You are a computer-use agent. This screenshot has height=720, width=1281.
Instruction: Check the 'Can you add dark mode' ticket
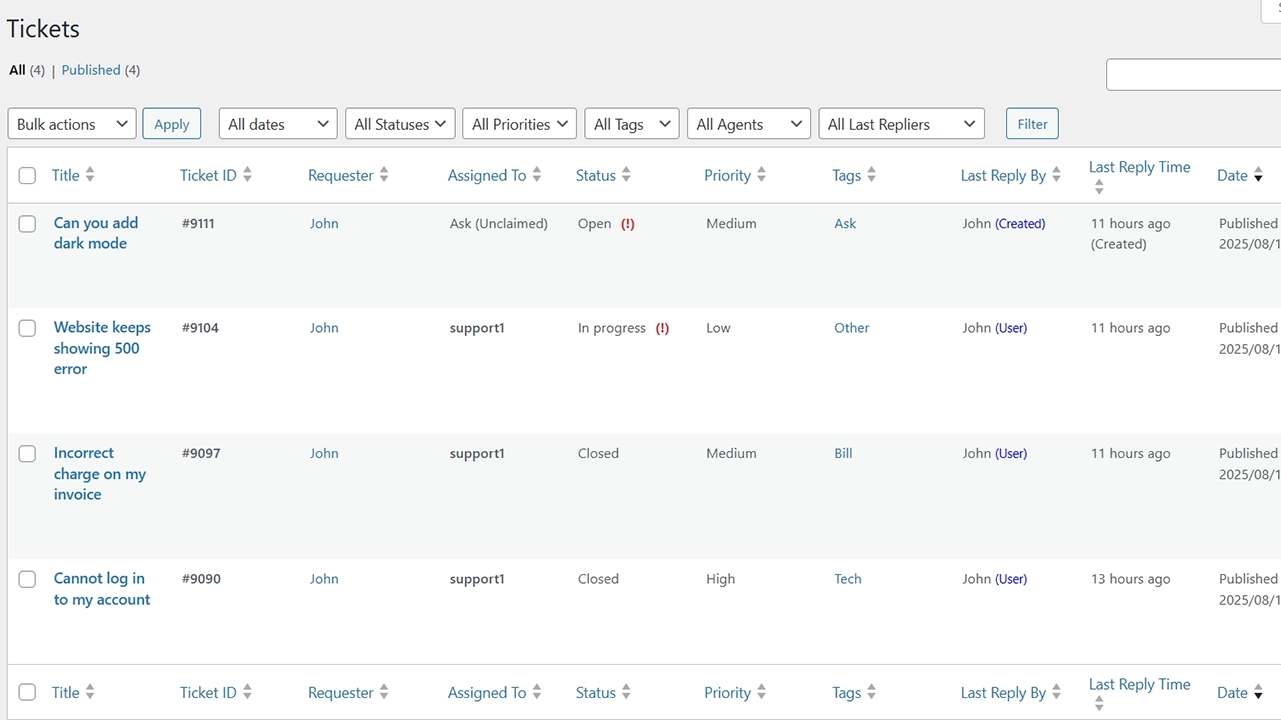click(27, 224)
